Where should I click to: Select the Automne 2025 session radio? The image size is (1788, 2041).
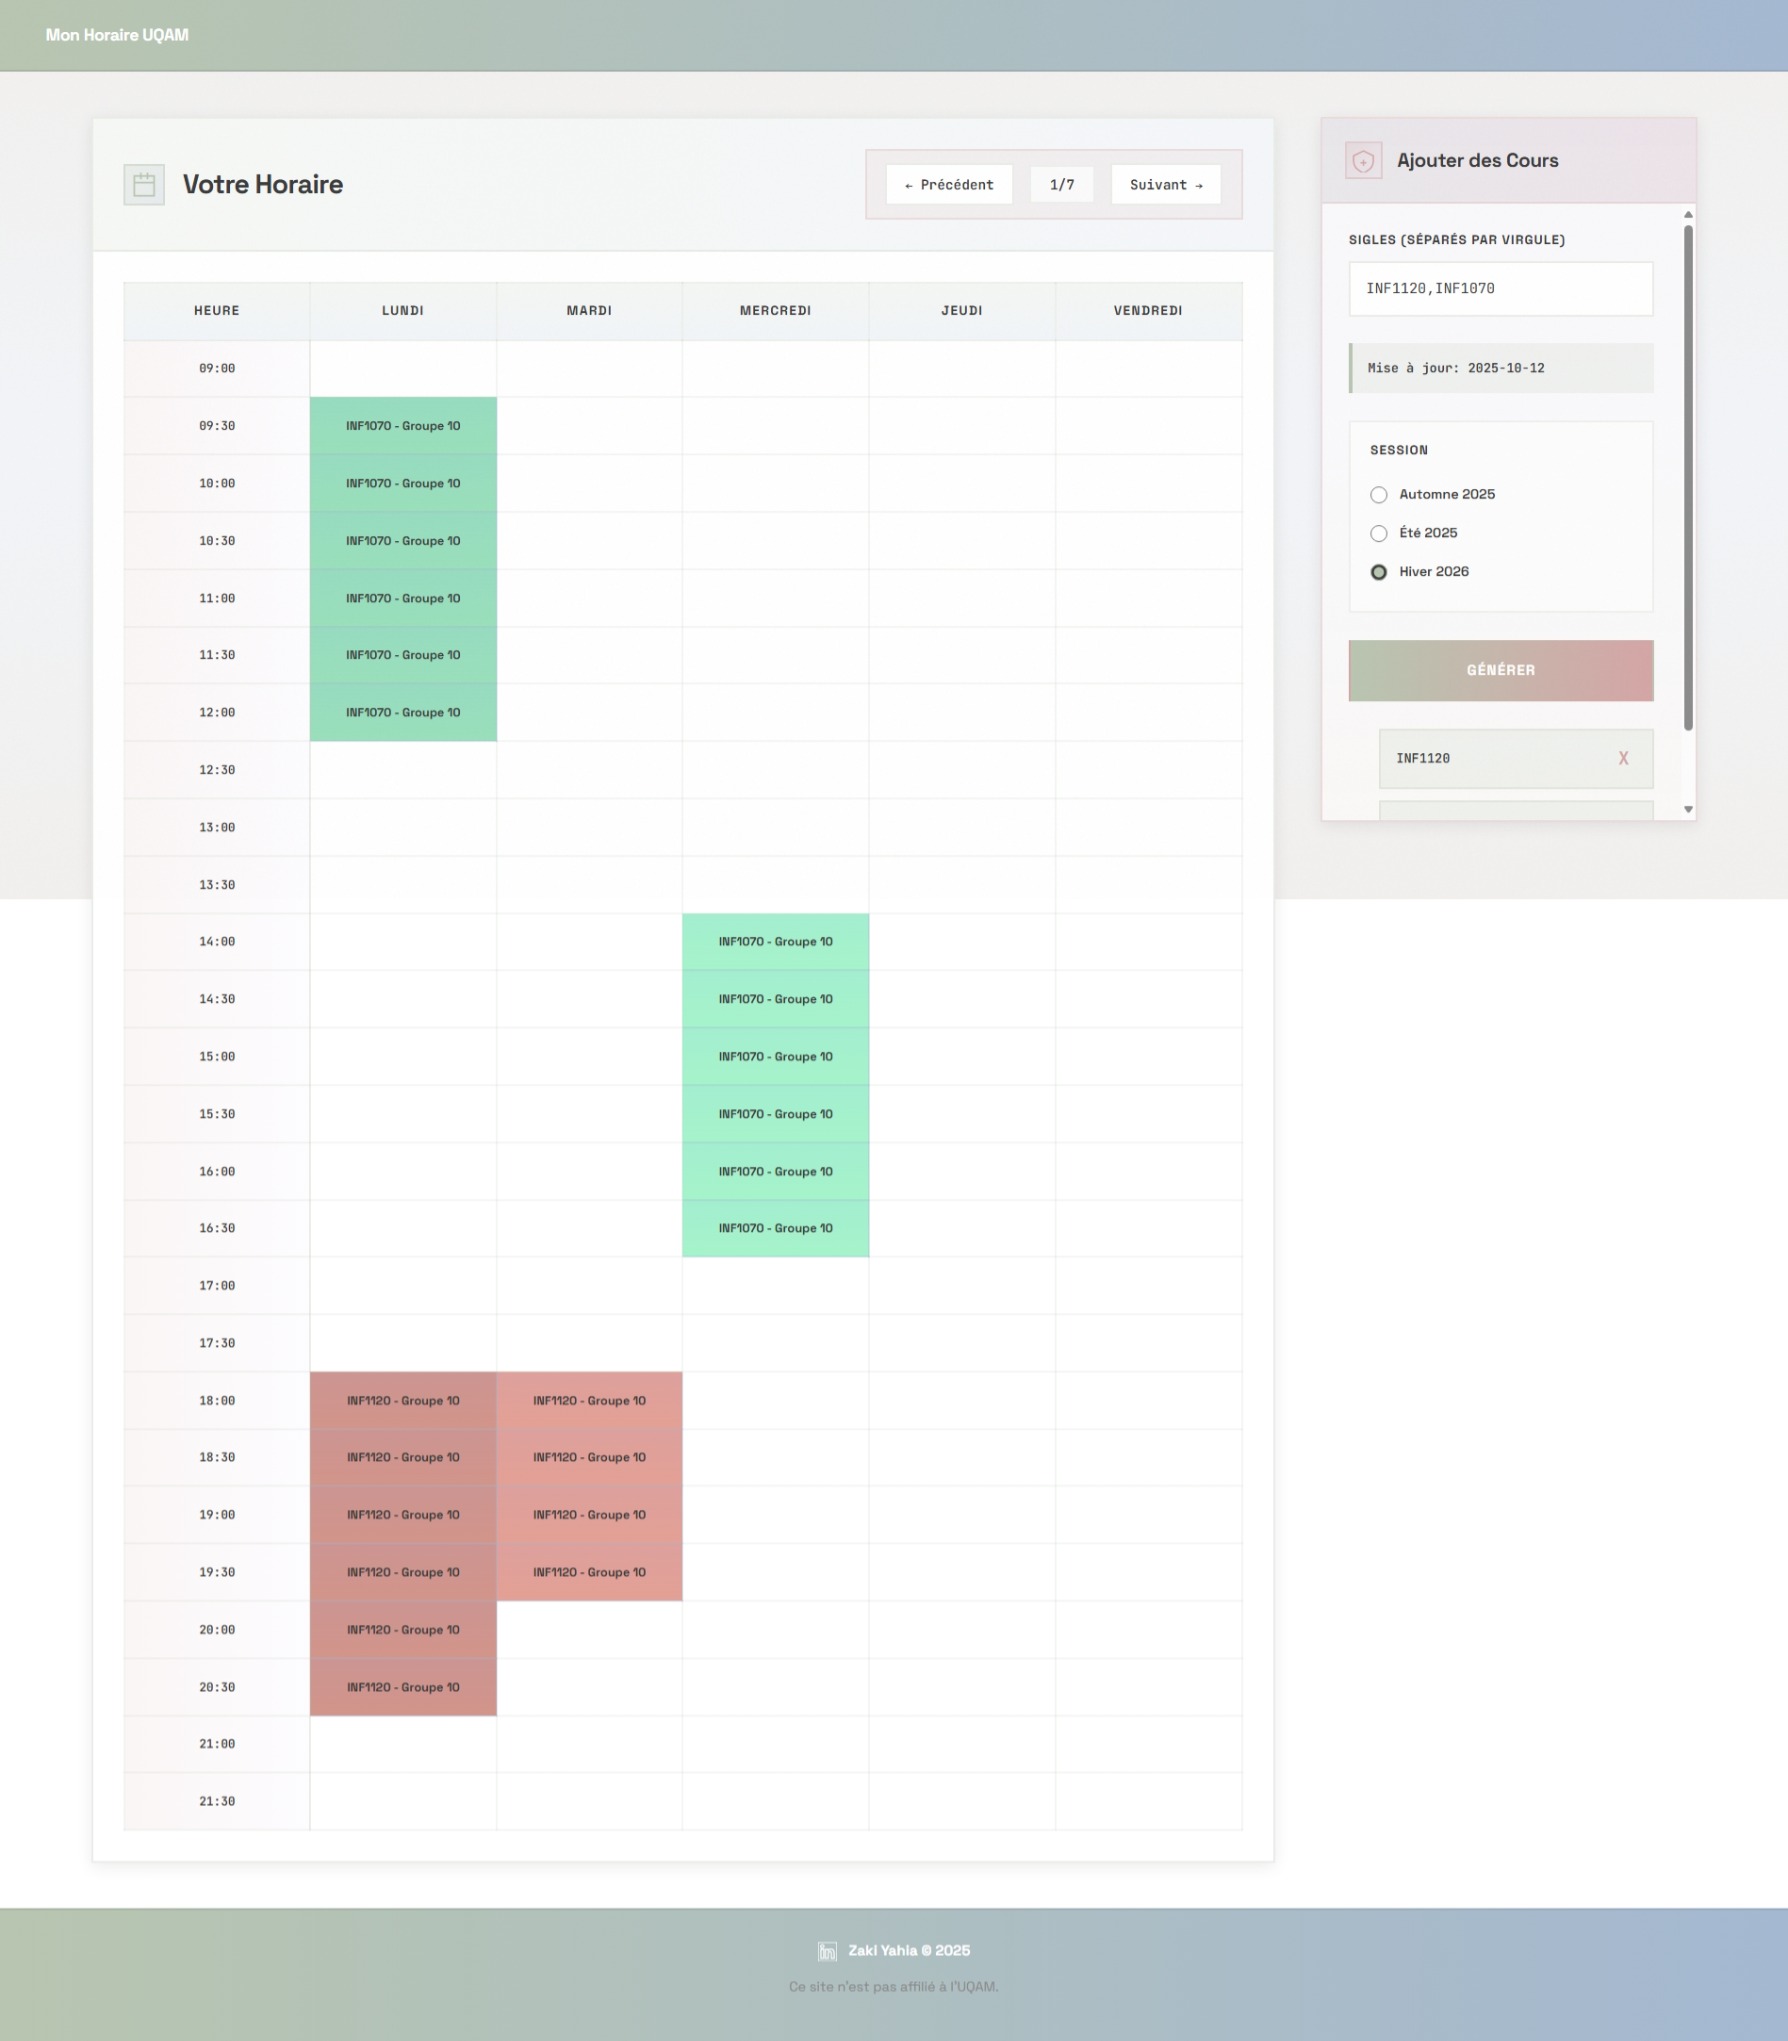[1379, 495]
